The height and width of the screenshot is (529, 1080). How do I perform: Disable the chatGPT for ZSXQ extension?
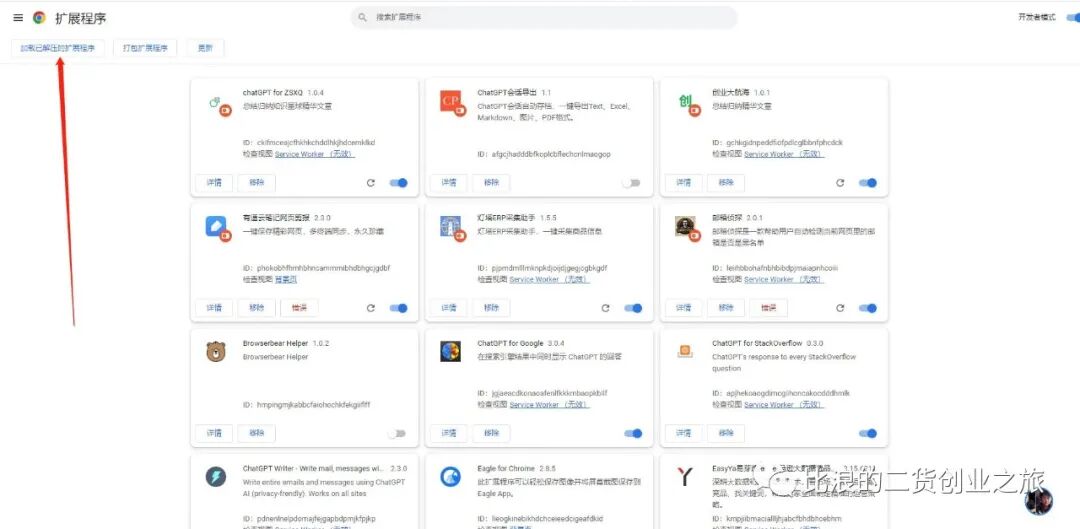coord(398,183)
